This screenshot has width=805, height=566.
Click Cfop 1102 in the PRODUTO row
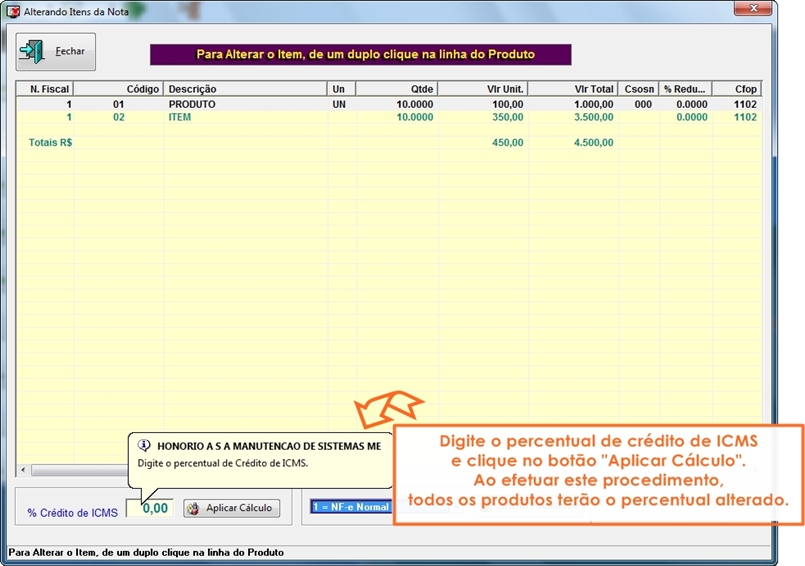click(745, 104)
